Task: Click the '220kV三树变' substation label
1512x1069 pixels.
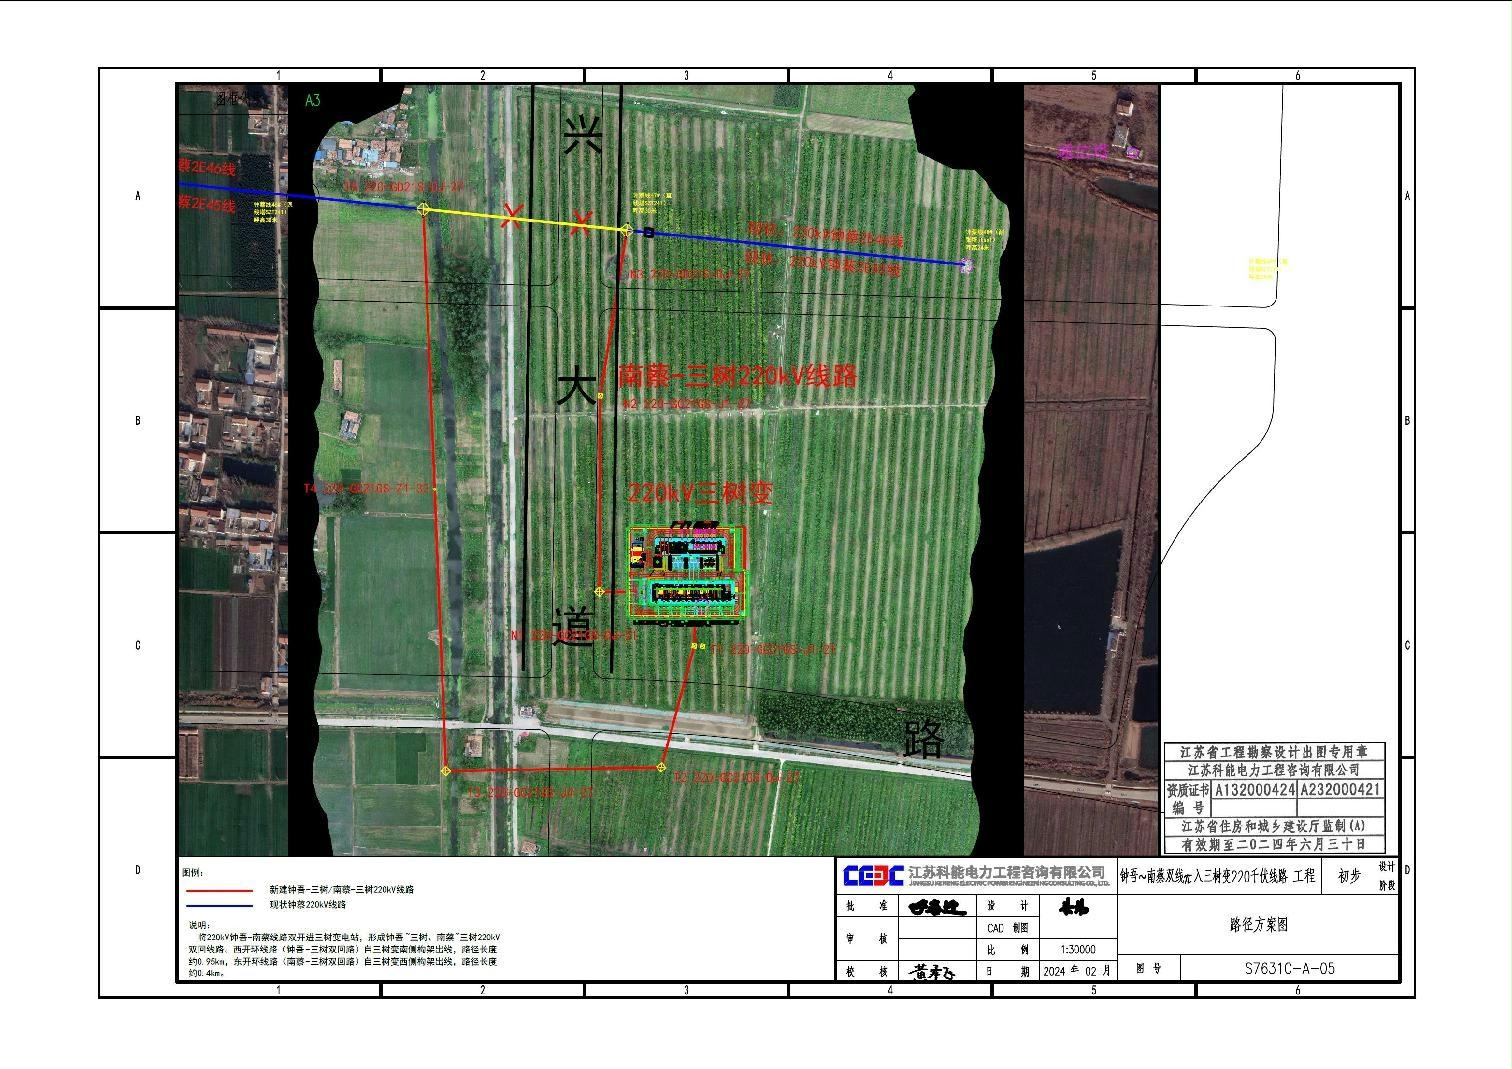Action: (700, 492)
